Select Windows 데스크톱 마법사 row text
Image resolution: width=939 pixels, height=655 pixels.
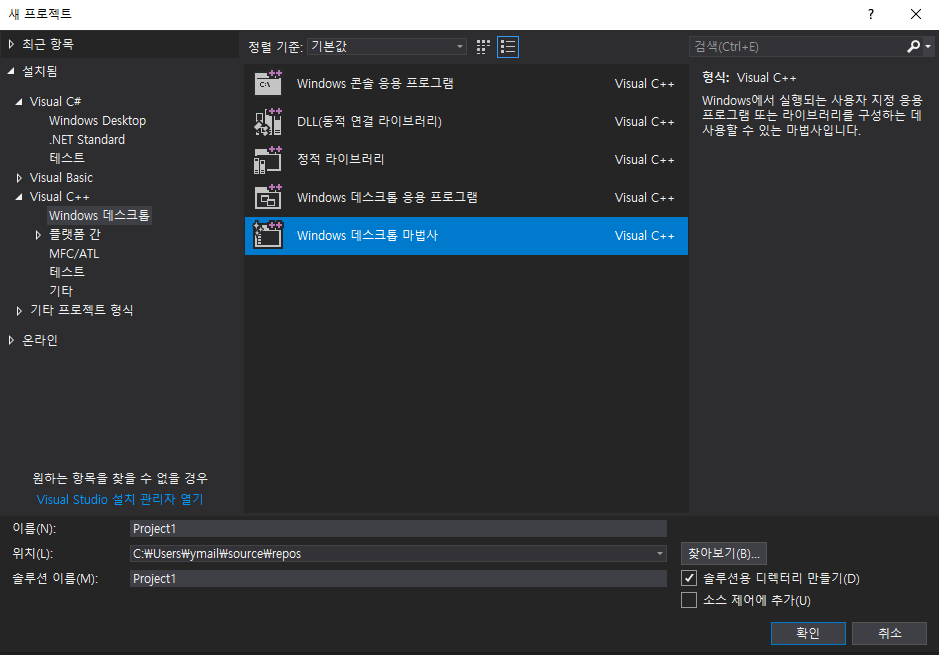pyautogui.click(x=367, y=235)
